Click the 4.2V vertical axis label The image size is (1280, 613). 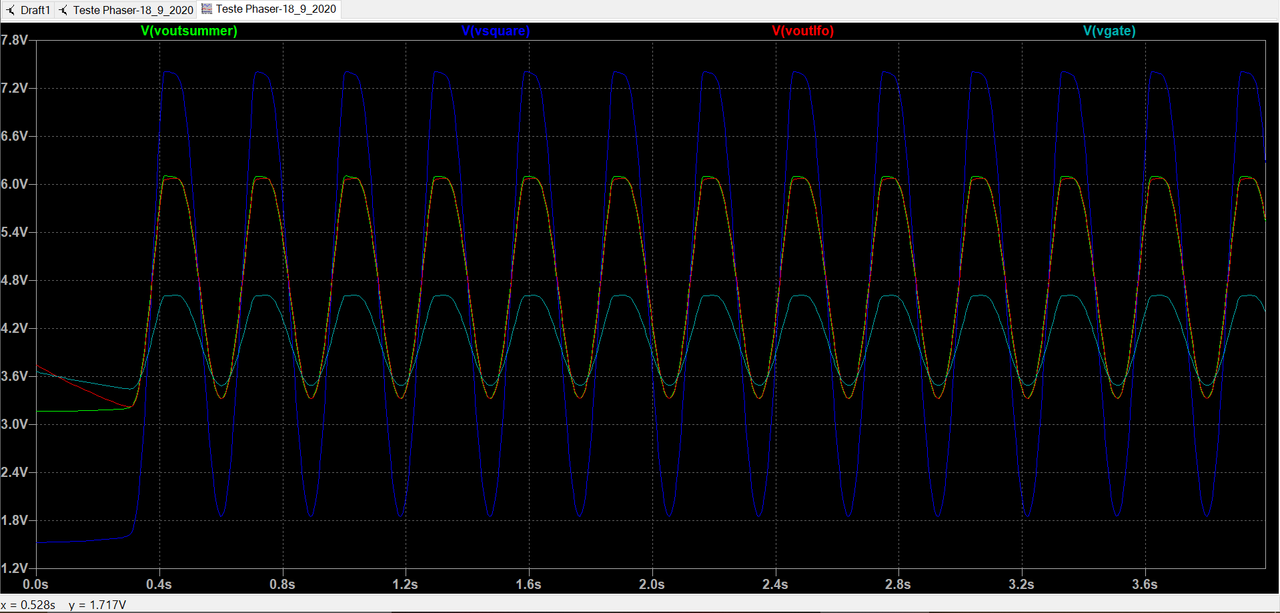tap(15, 328)
